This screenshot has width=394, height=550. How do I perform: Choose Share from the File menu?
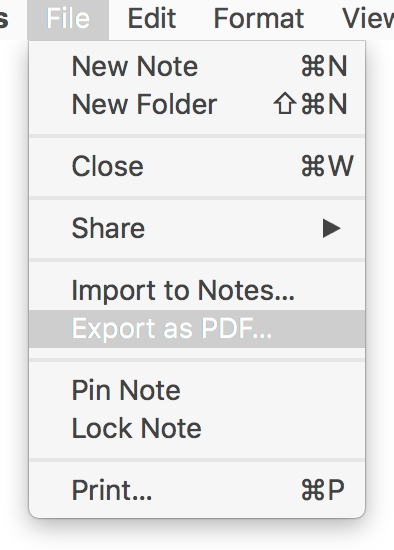point(197,228)
